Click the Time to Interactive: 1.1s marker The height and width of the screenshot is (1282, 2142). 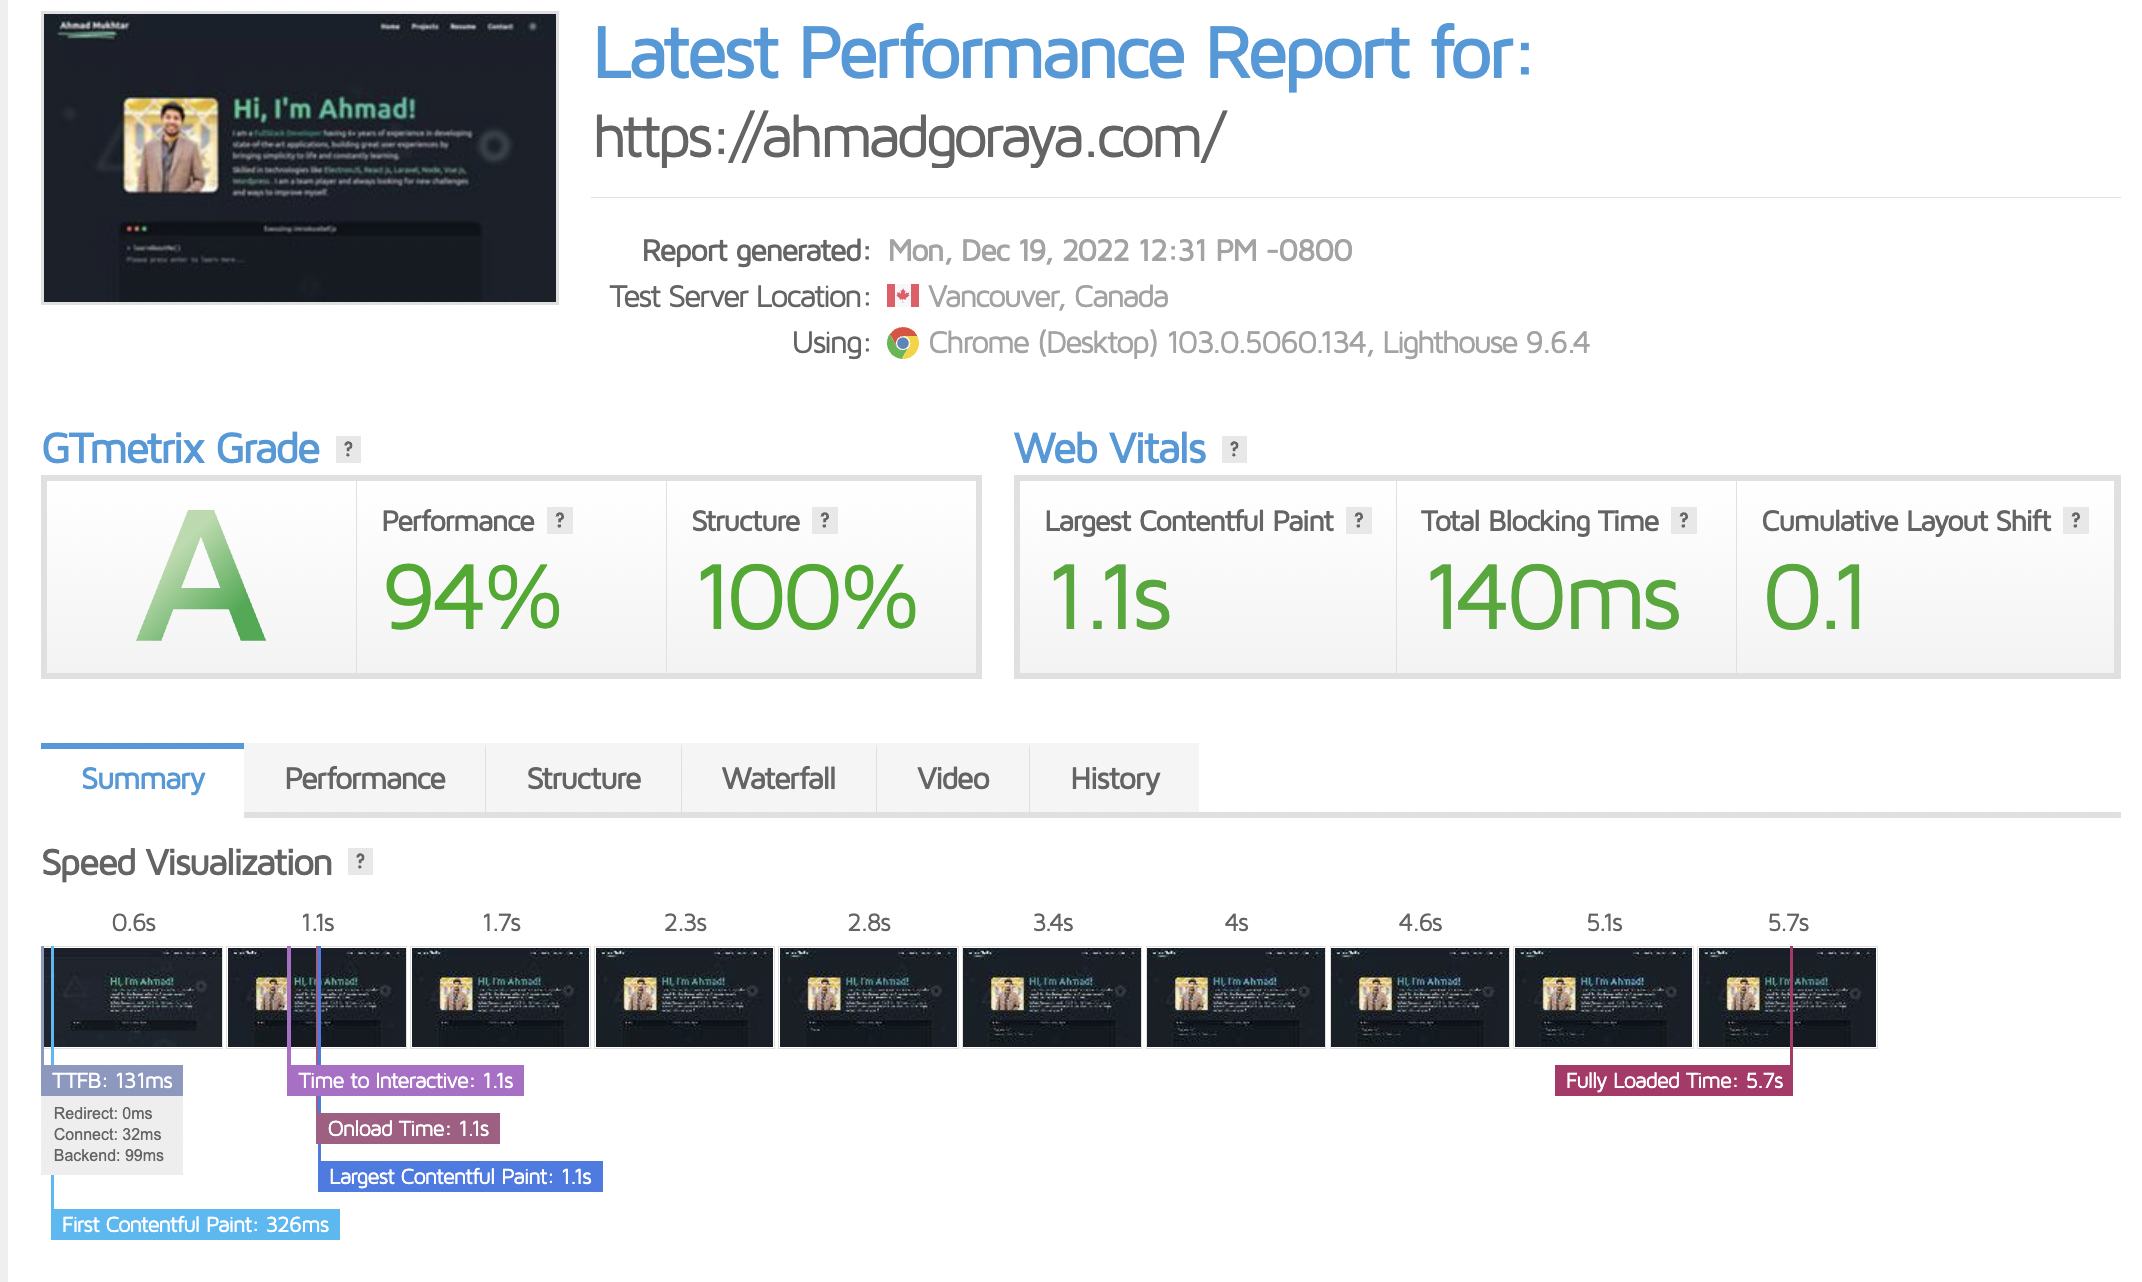(406, 1081)
